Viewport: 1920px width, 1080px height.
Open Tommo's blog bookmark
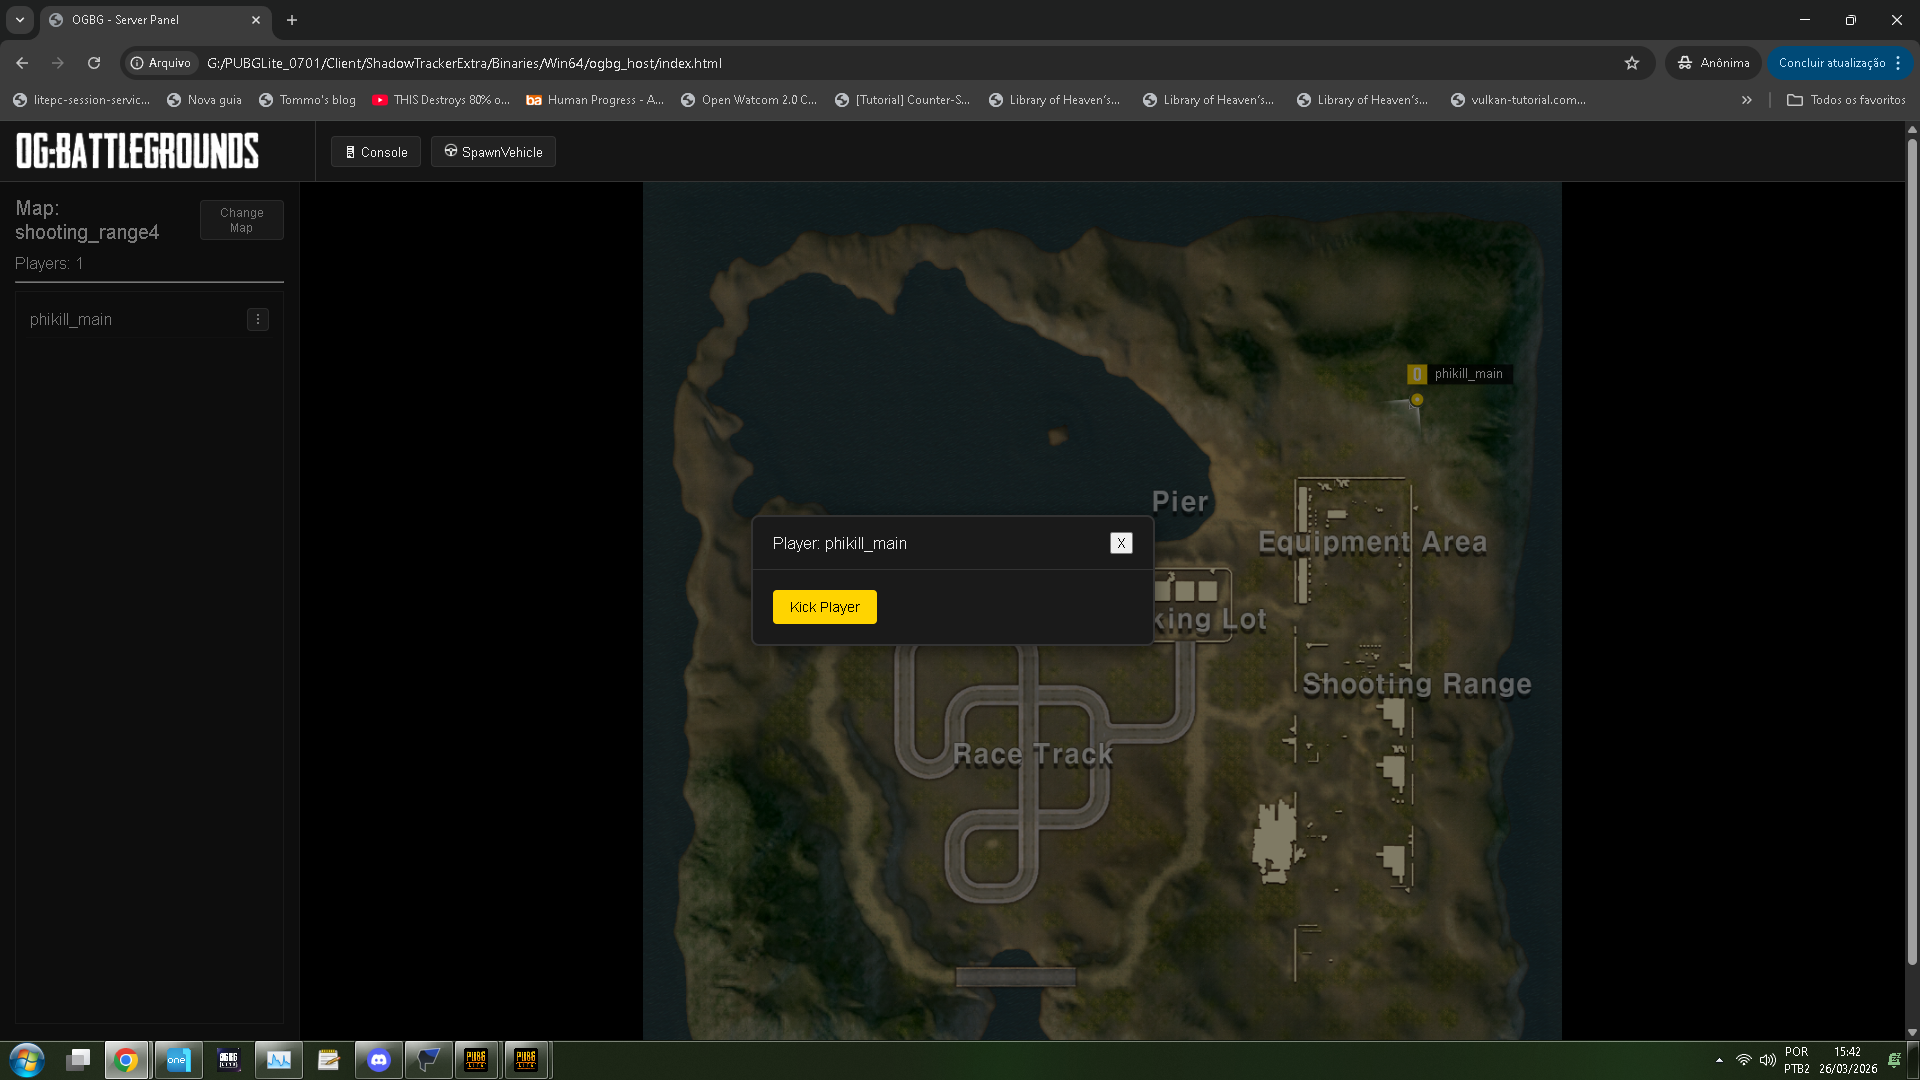[x=307, y=100]
